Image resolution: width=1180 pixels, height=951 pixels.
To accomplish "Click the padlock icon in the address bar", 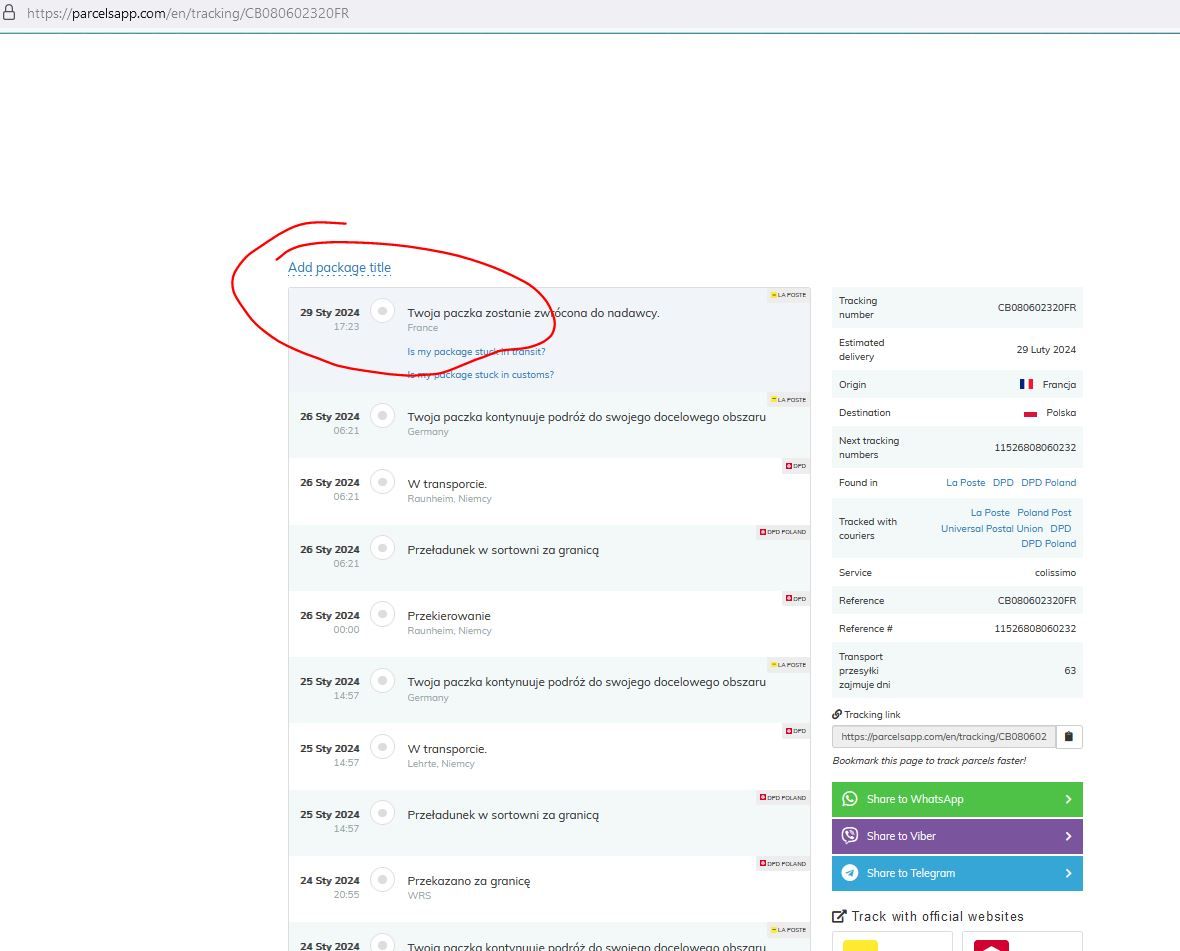I will click(x=10, y=13).
